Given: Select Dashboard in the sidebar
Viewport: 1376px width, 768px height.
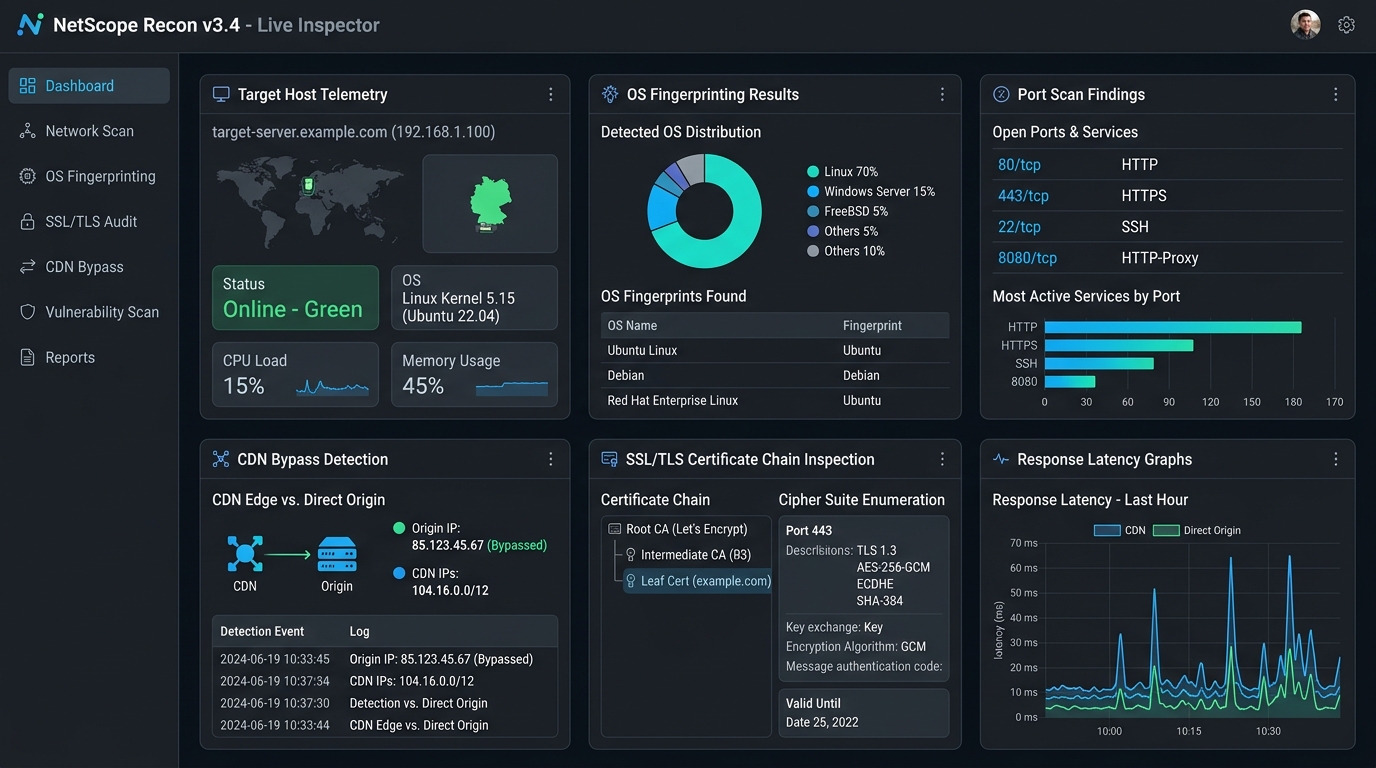Looking at the screenshot, I should point(89,86).
